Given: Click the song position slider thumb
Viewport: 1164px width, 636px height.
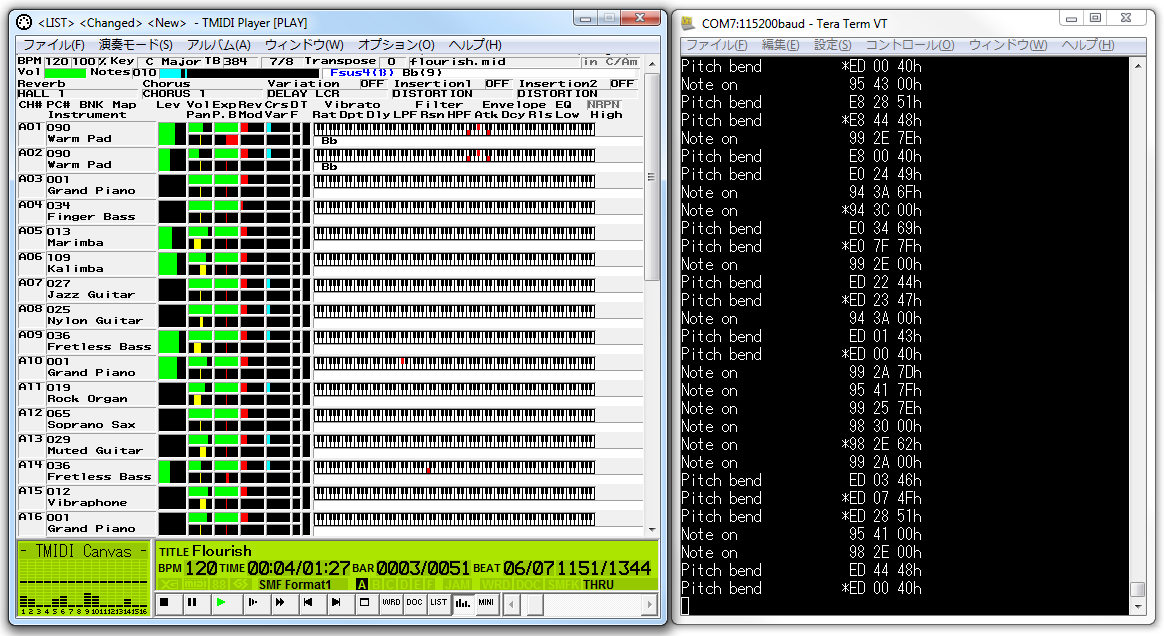Looking at the screenshot, I should (x=534, y=605).
